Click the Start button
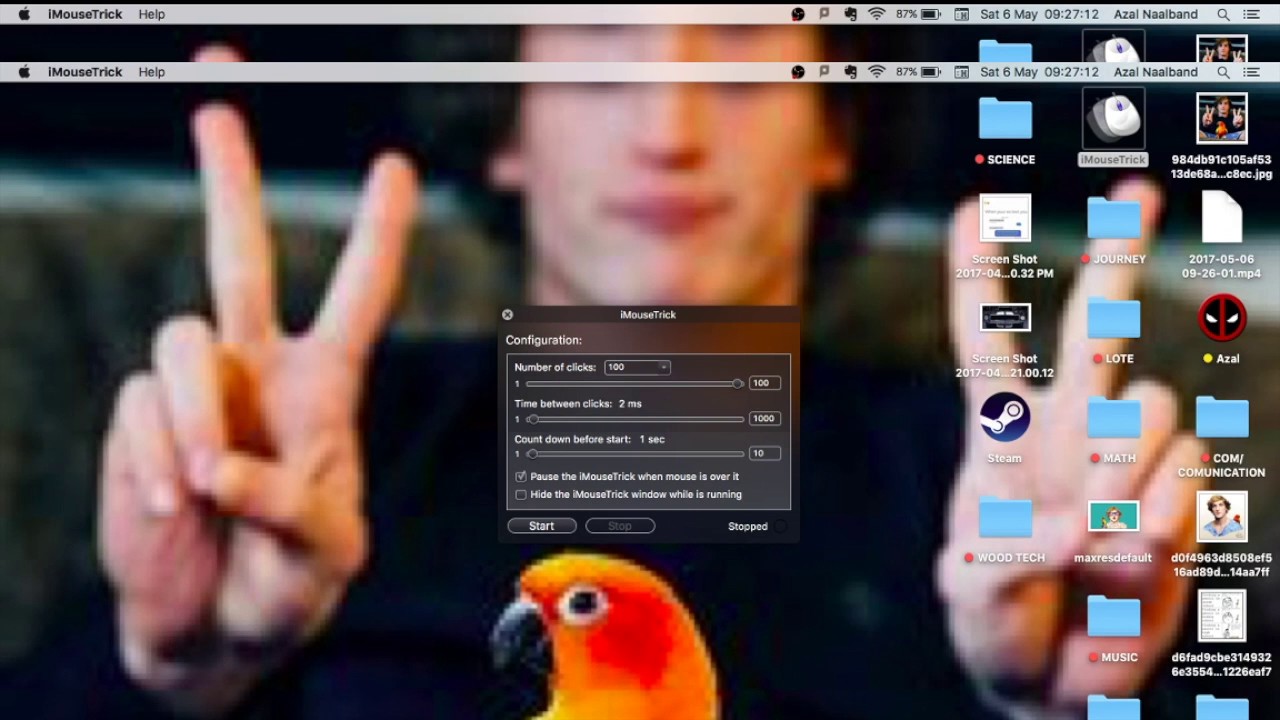Viewport: 1280px width, 720px height. [x=542, y=526]
